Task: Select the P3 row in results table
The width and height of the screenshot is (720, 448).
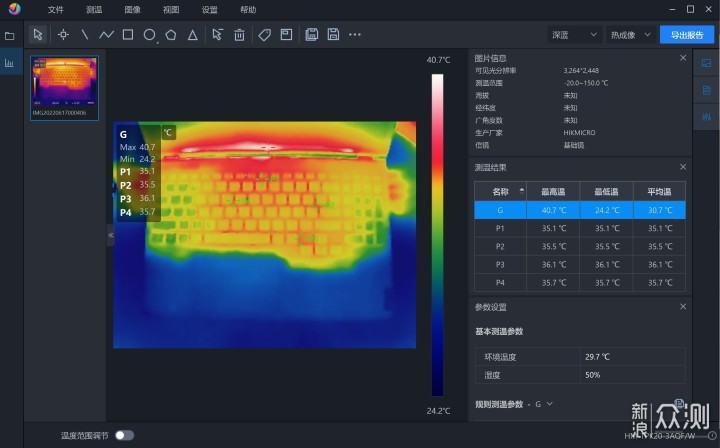Action: (580, 264)
